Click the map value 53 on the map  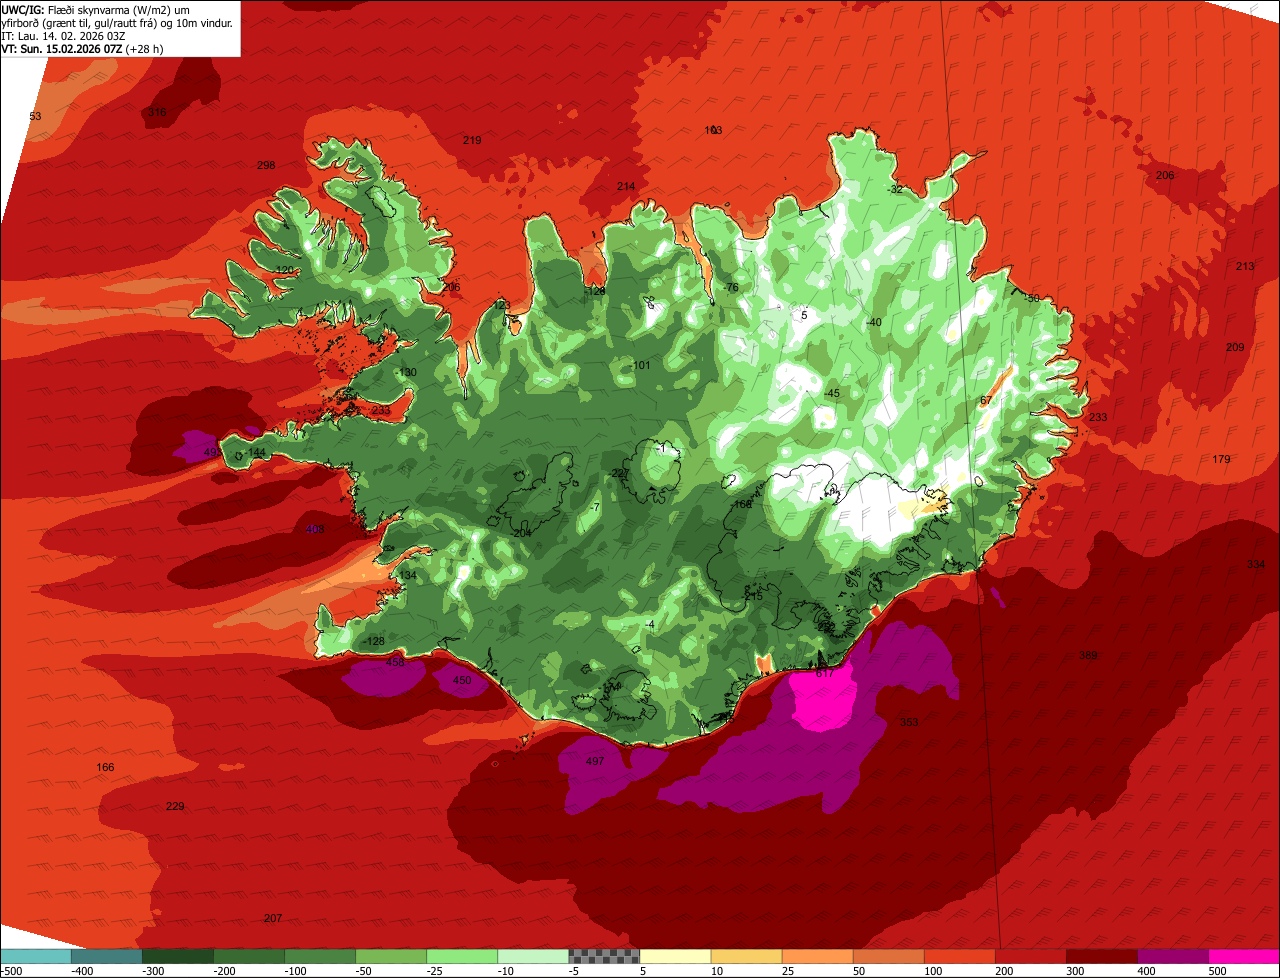35,116
